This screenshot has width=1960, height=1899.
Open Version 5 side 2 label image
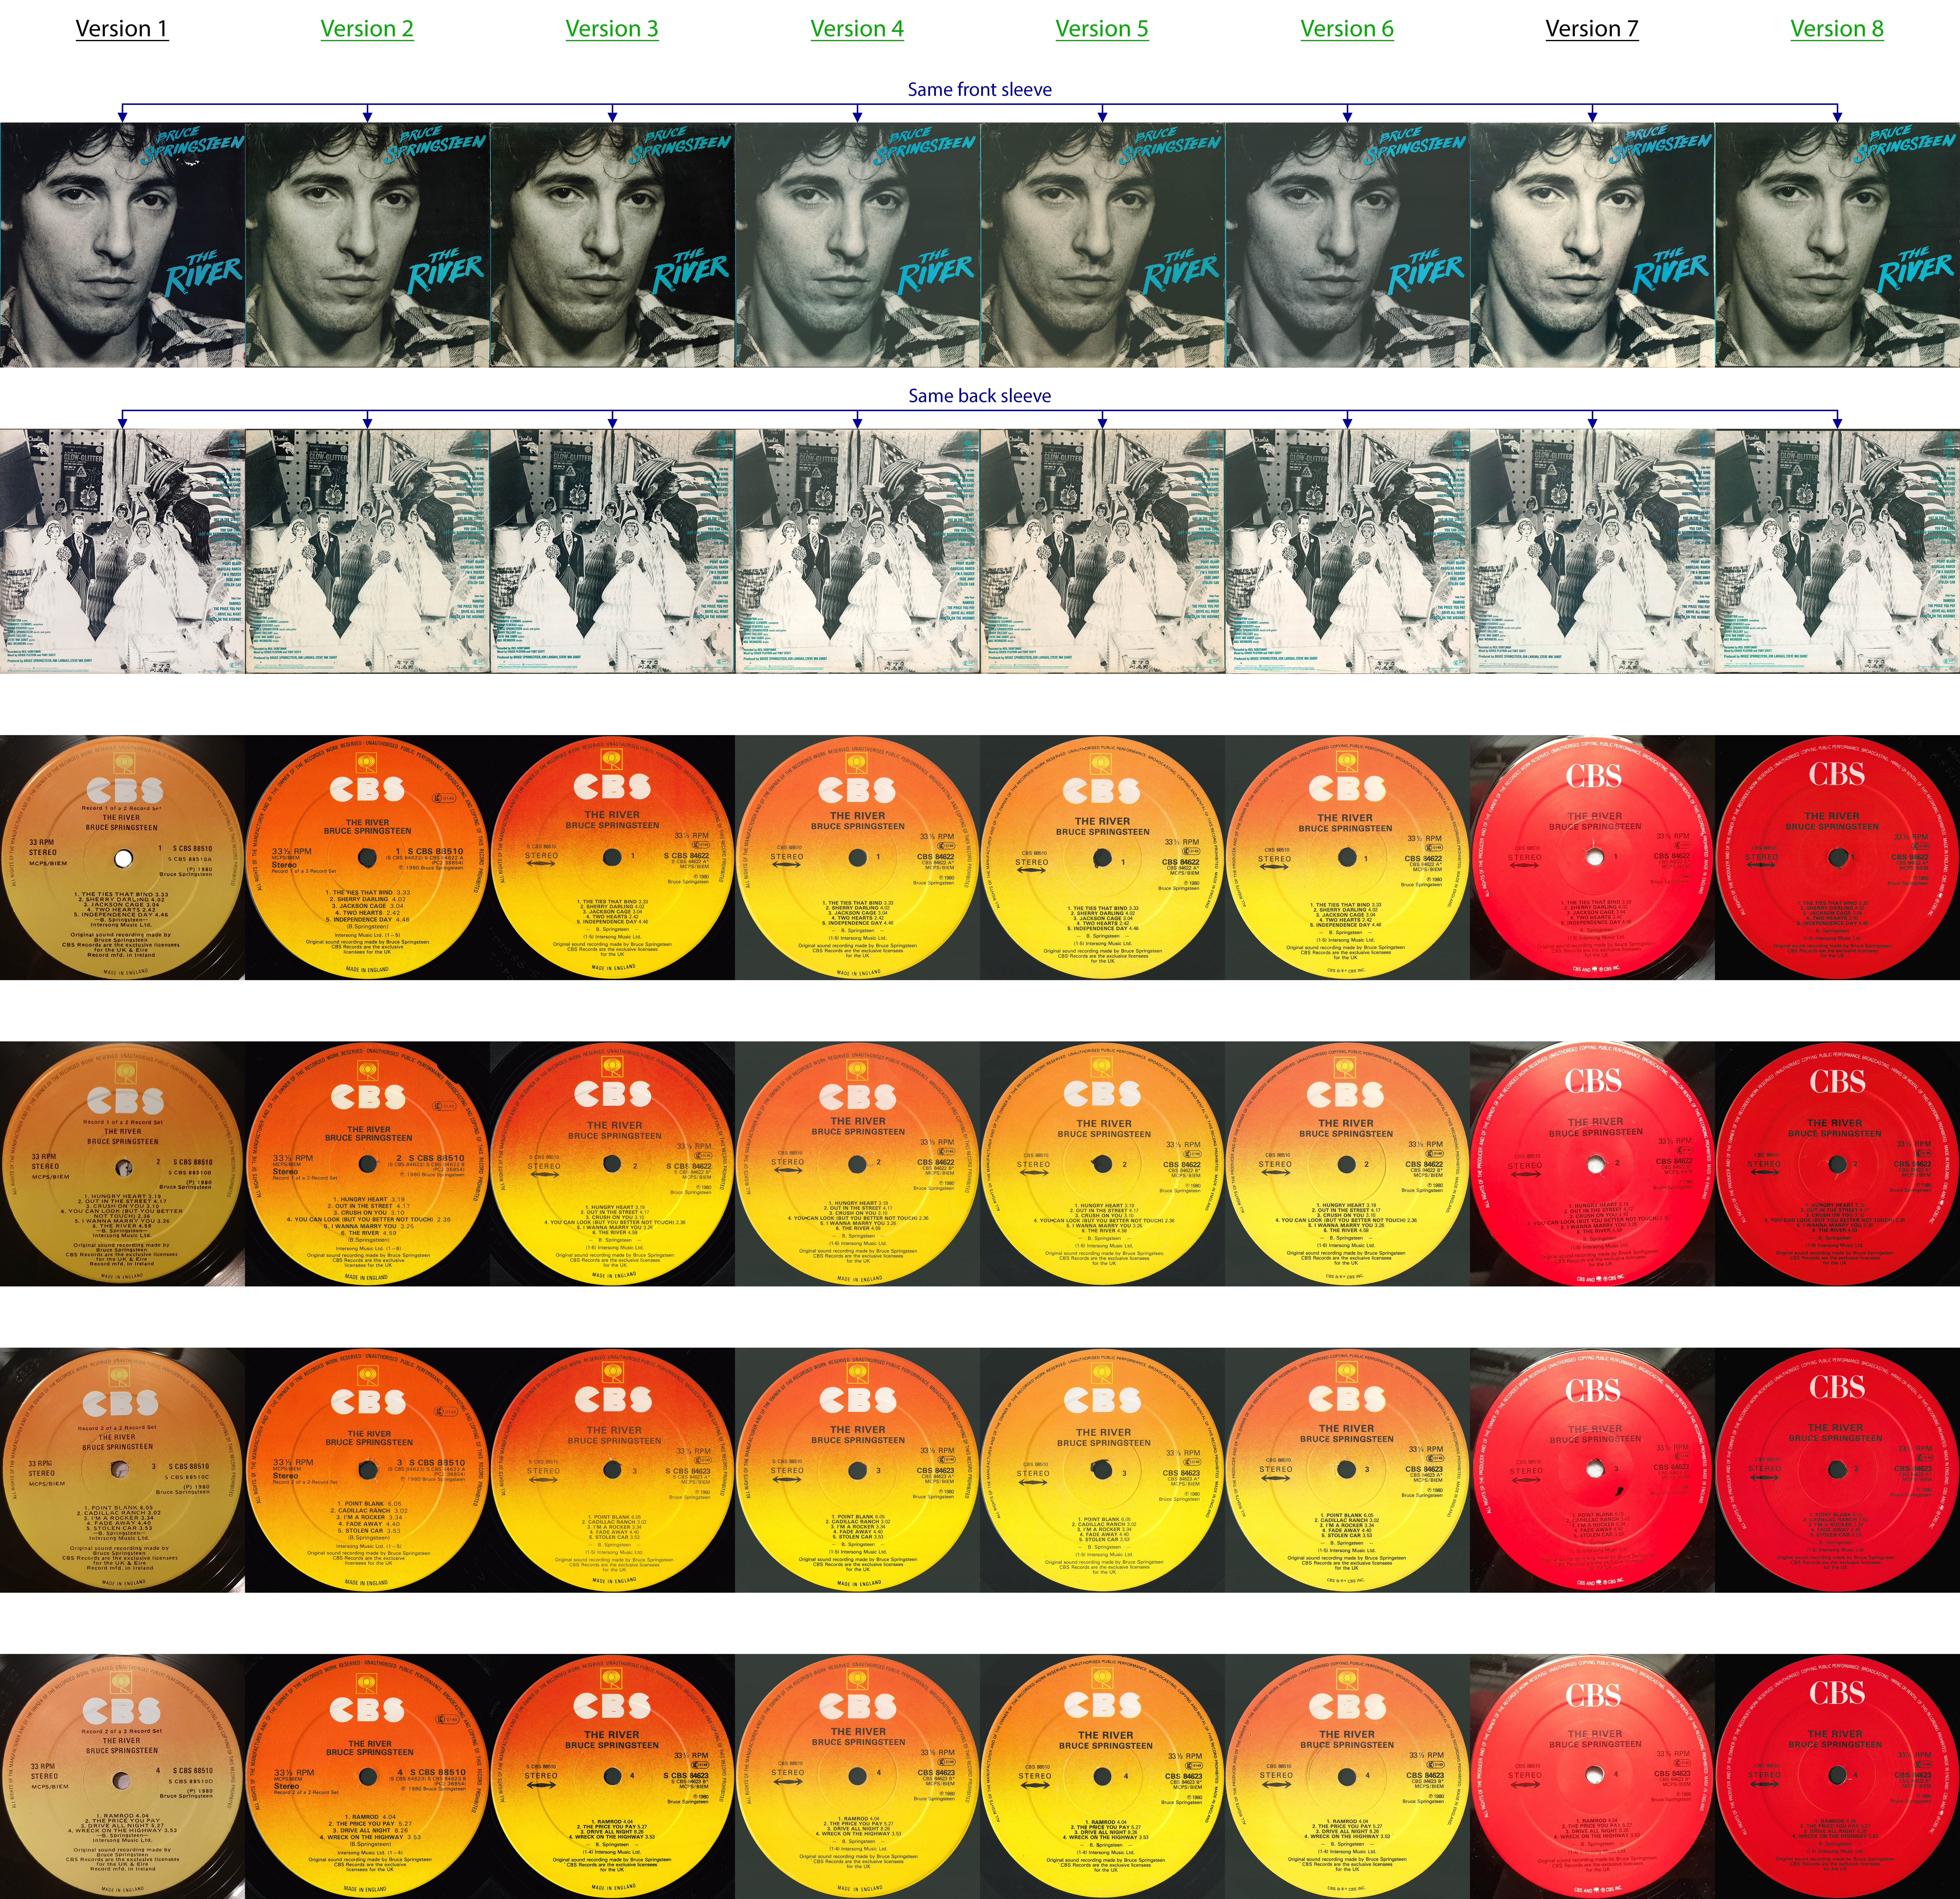pyautogui.click(x=1102, y=1164)
